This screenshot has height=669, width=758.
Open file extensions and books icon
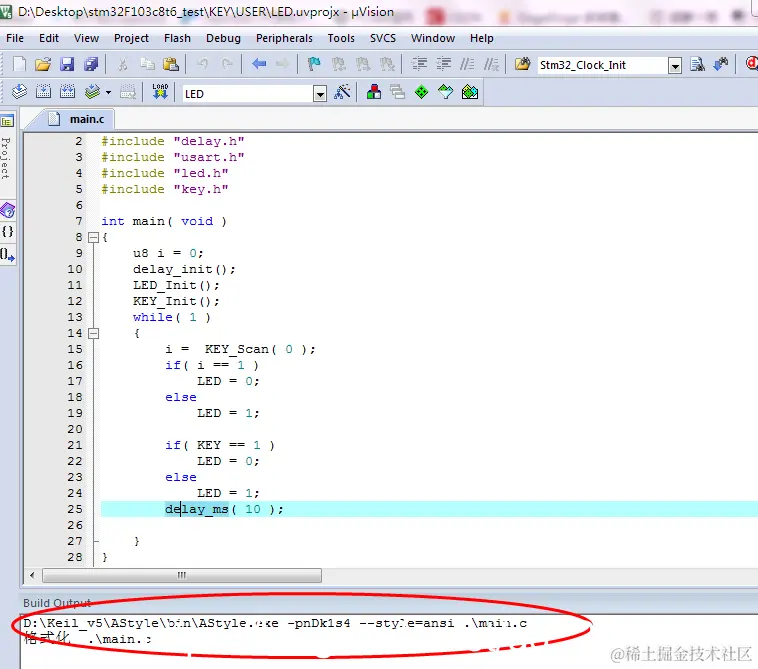pyautogui.click(x=374, y=91)
